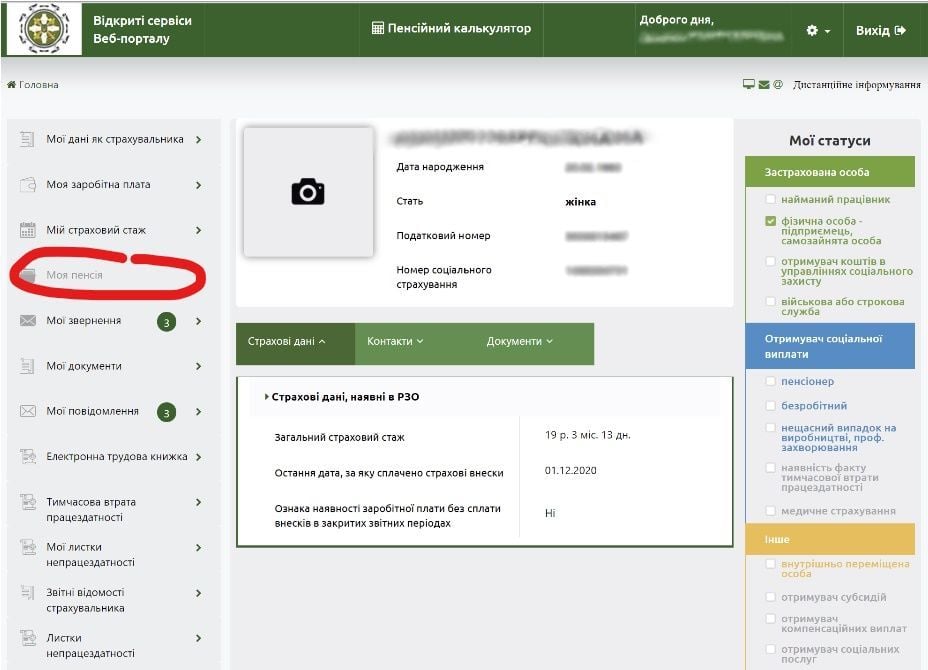The height and width of the screenshot is (670, 928).
Task: Click the icon for Листки непрацездатності
Action: (28, 637)
